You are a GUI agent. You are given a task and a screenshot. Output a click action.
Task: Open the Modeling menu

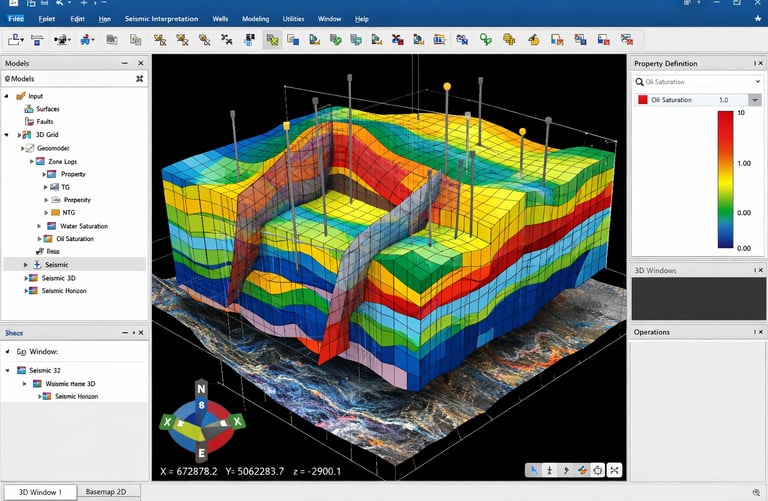pyautogui.click(x=256, y=19)
